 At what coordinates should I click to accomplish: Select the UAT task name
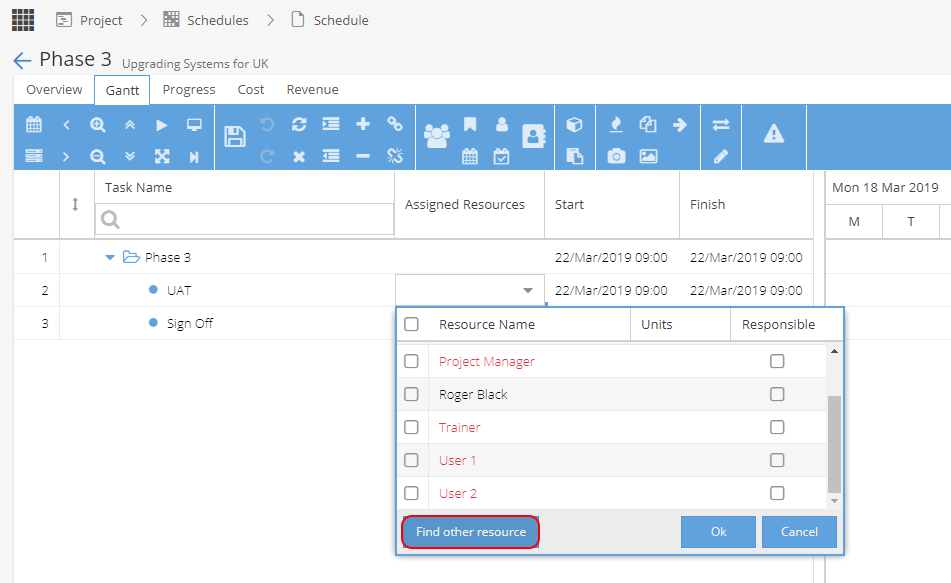179,291
